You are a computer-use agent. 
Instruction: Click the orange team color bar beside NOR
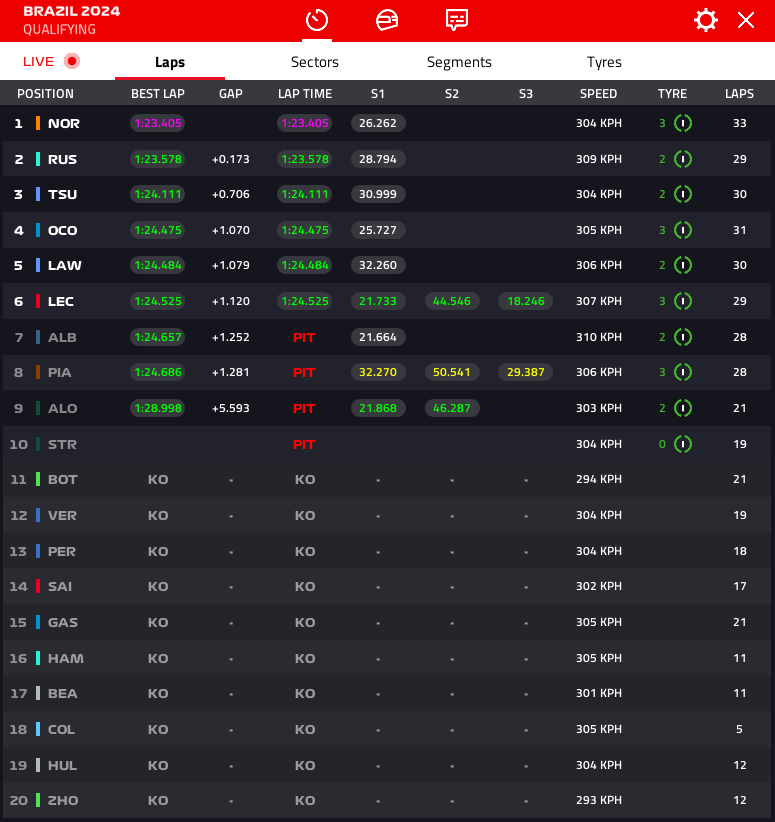38,124
